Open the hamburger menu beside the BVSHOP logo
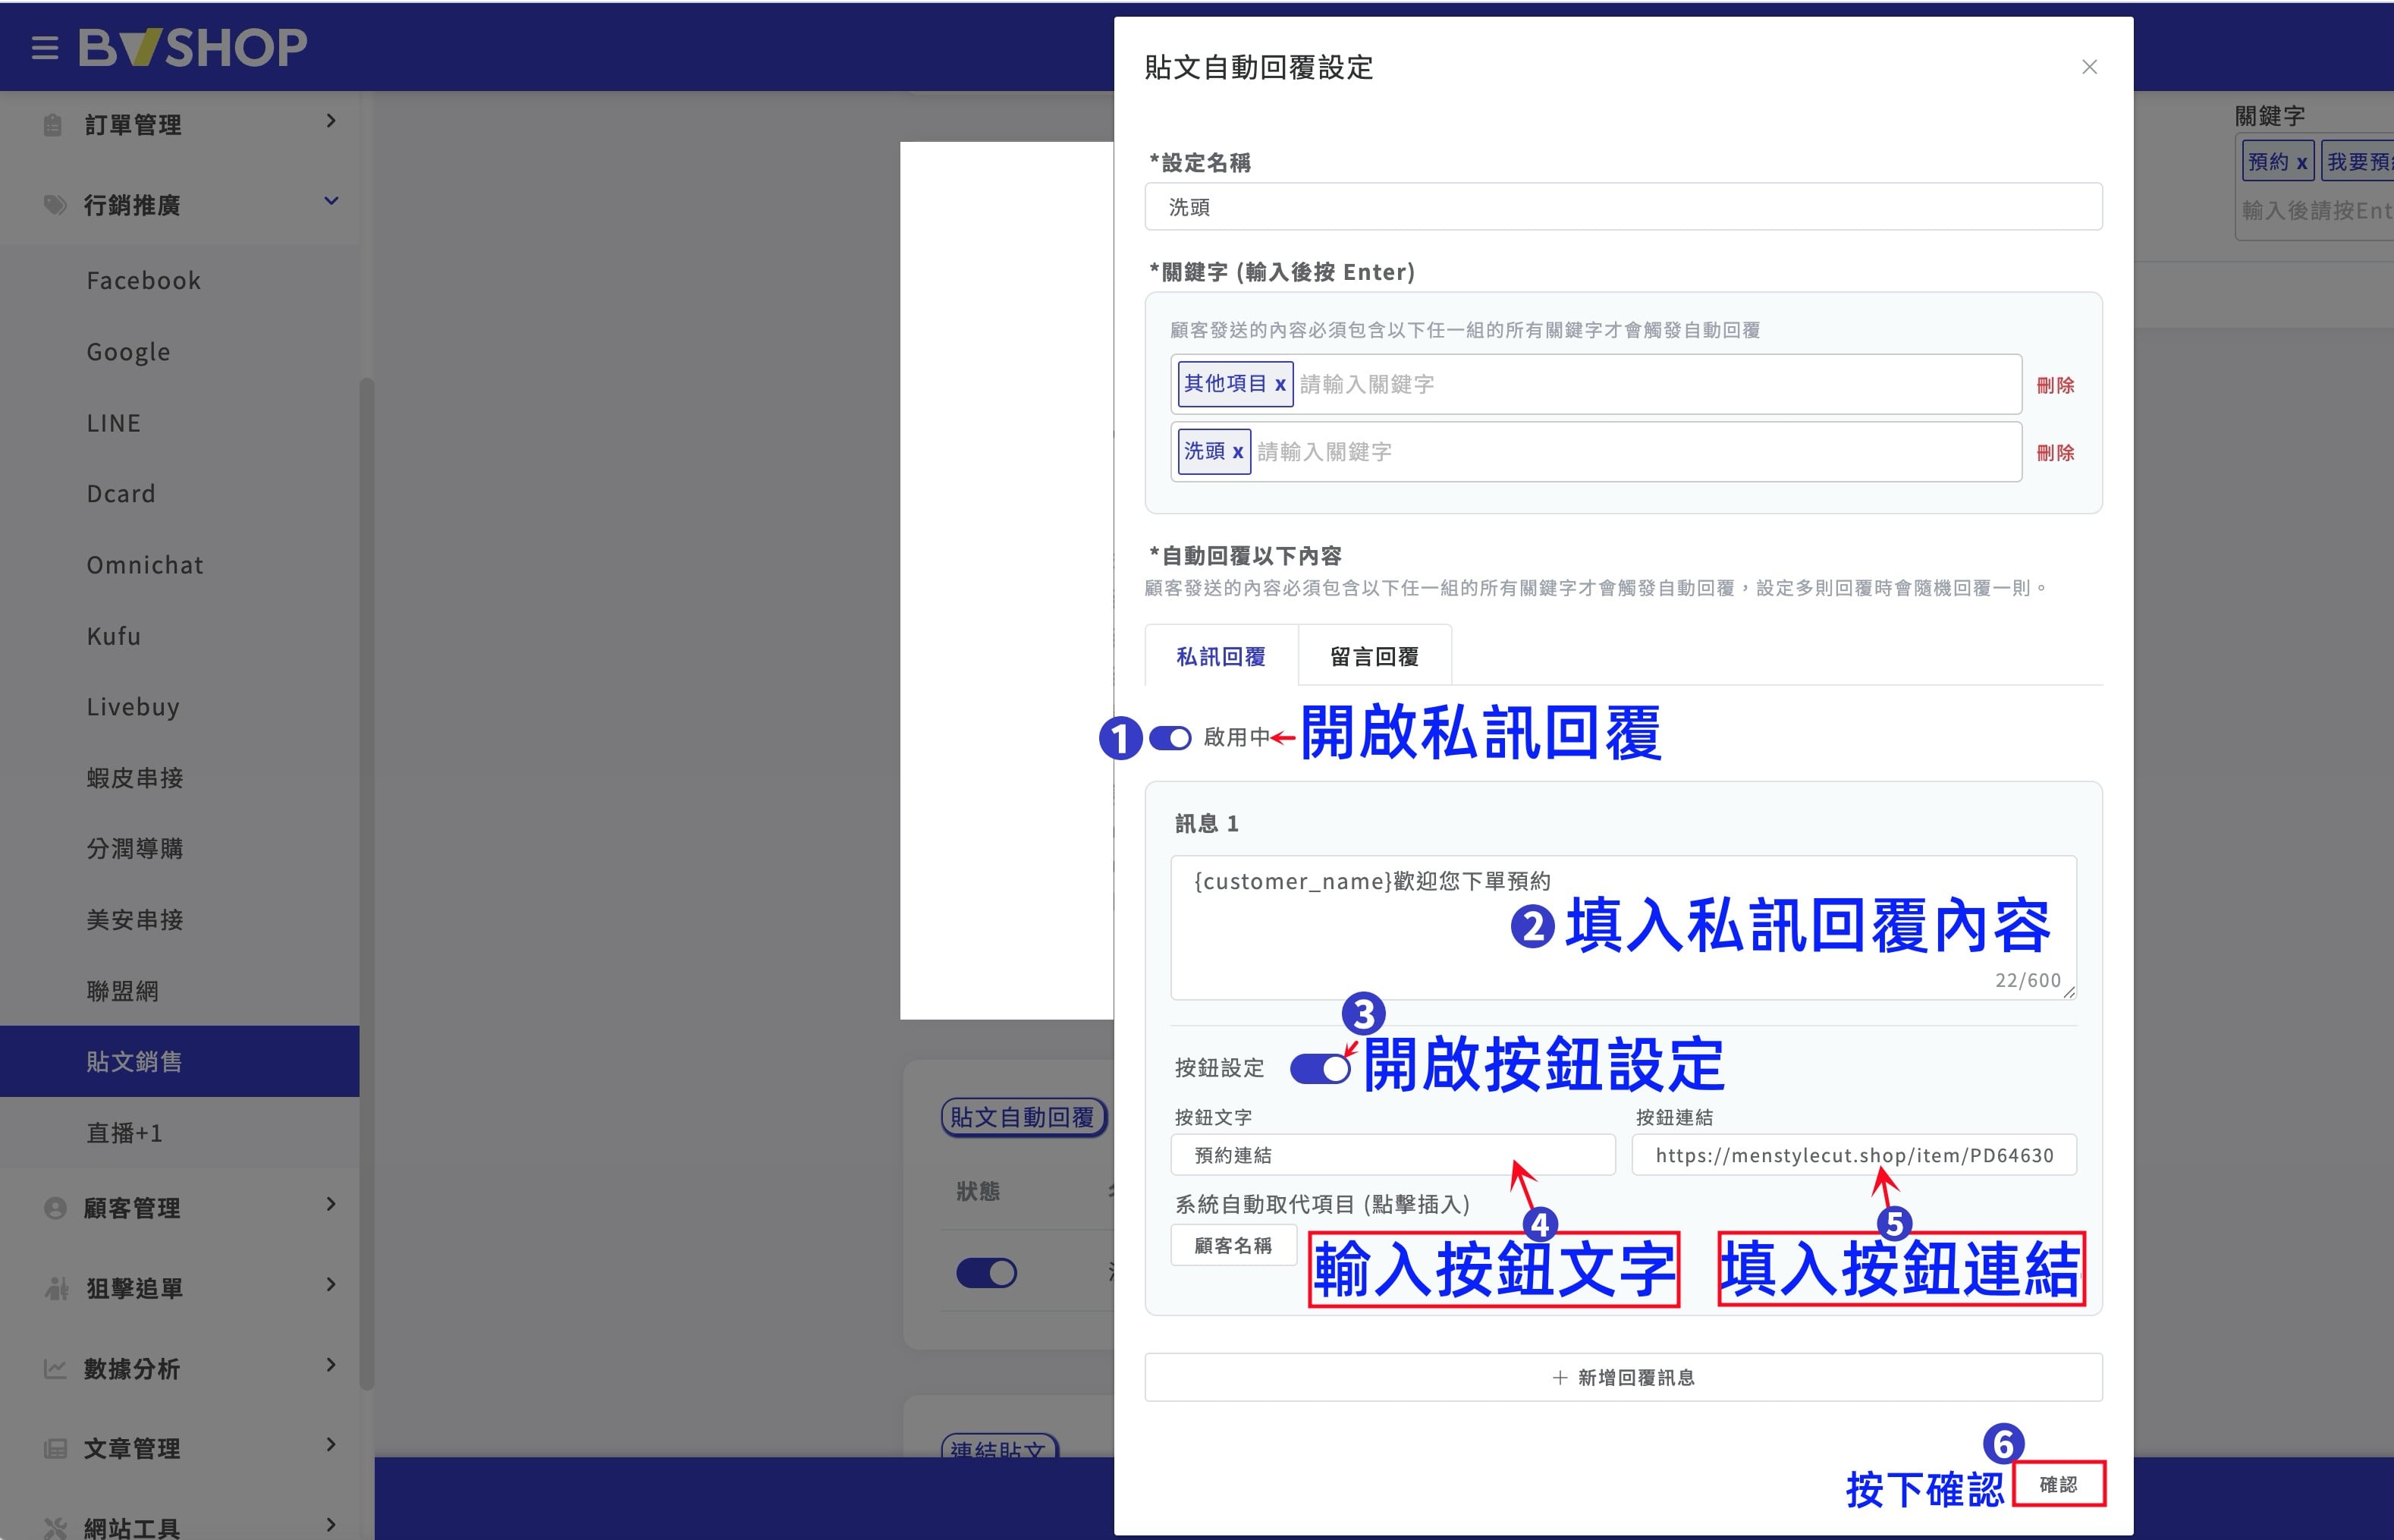The width and height of the screenshot is (2394, 1540). tap(45, 47)
